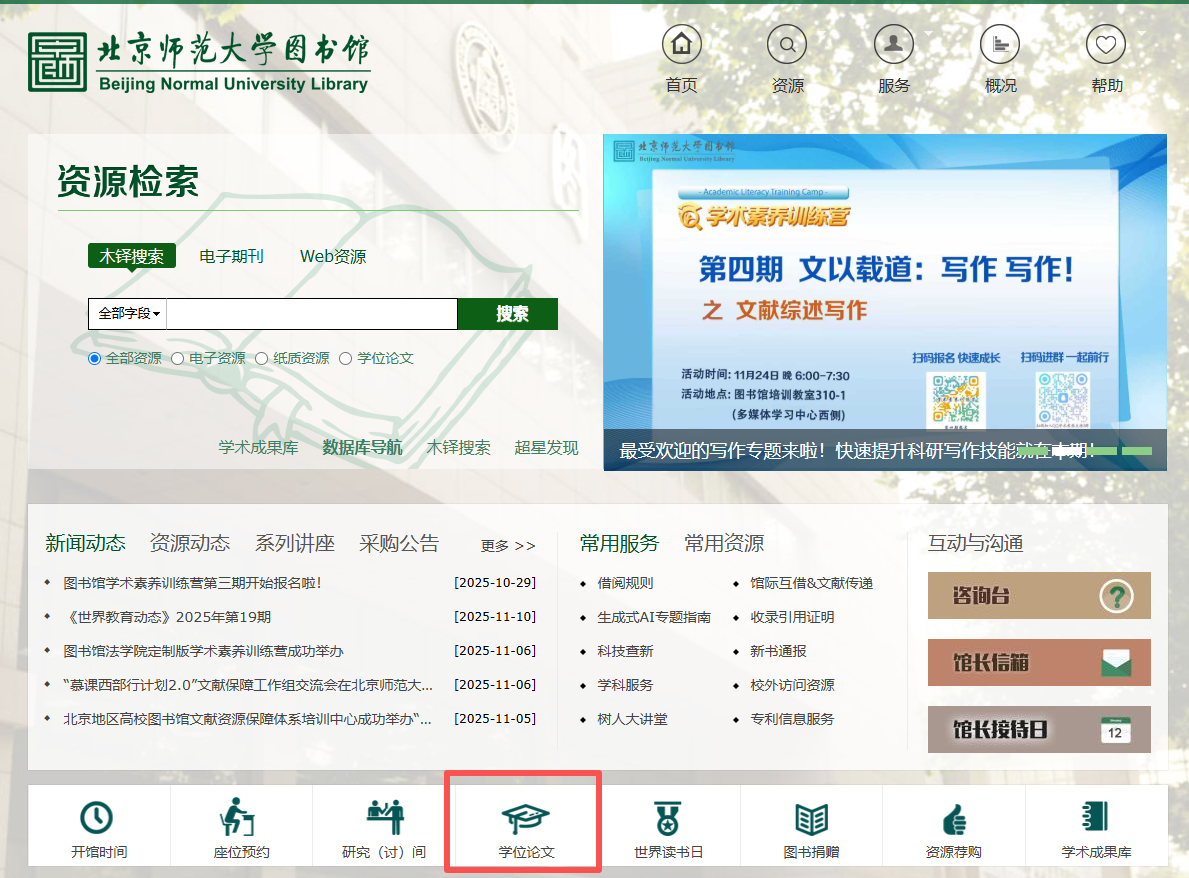
Task: Expand the 全部字段 field dropdown
Action: (x=128, y=314)
